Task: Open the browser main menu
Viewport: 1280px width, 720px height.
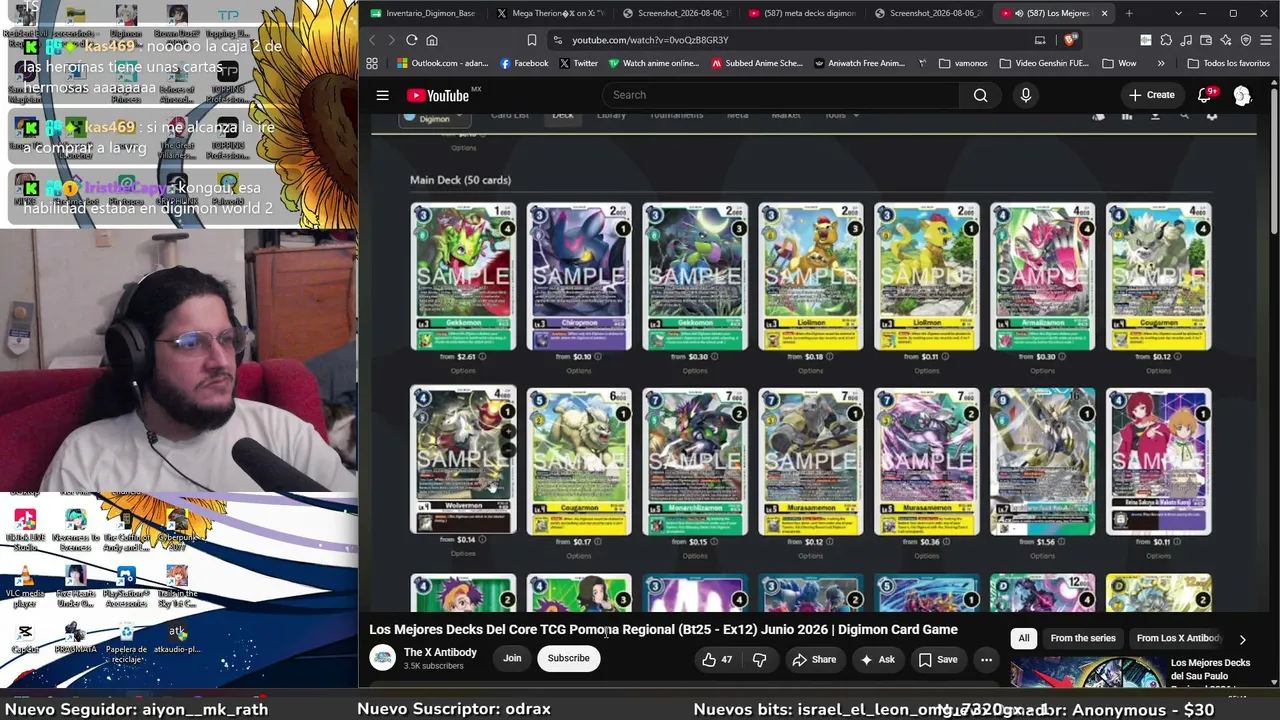Action: pos(1265,40)
